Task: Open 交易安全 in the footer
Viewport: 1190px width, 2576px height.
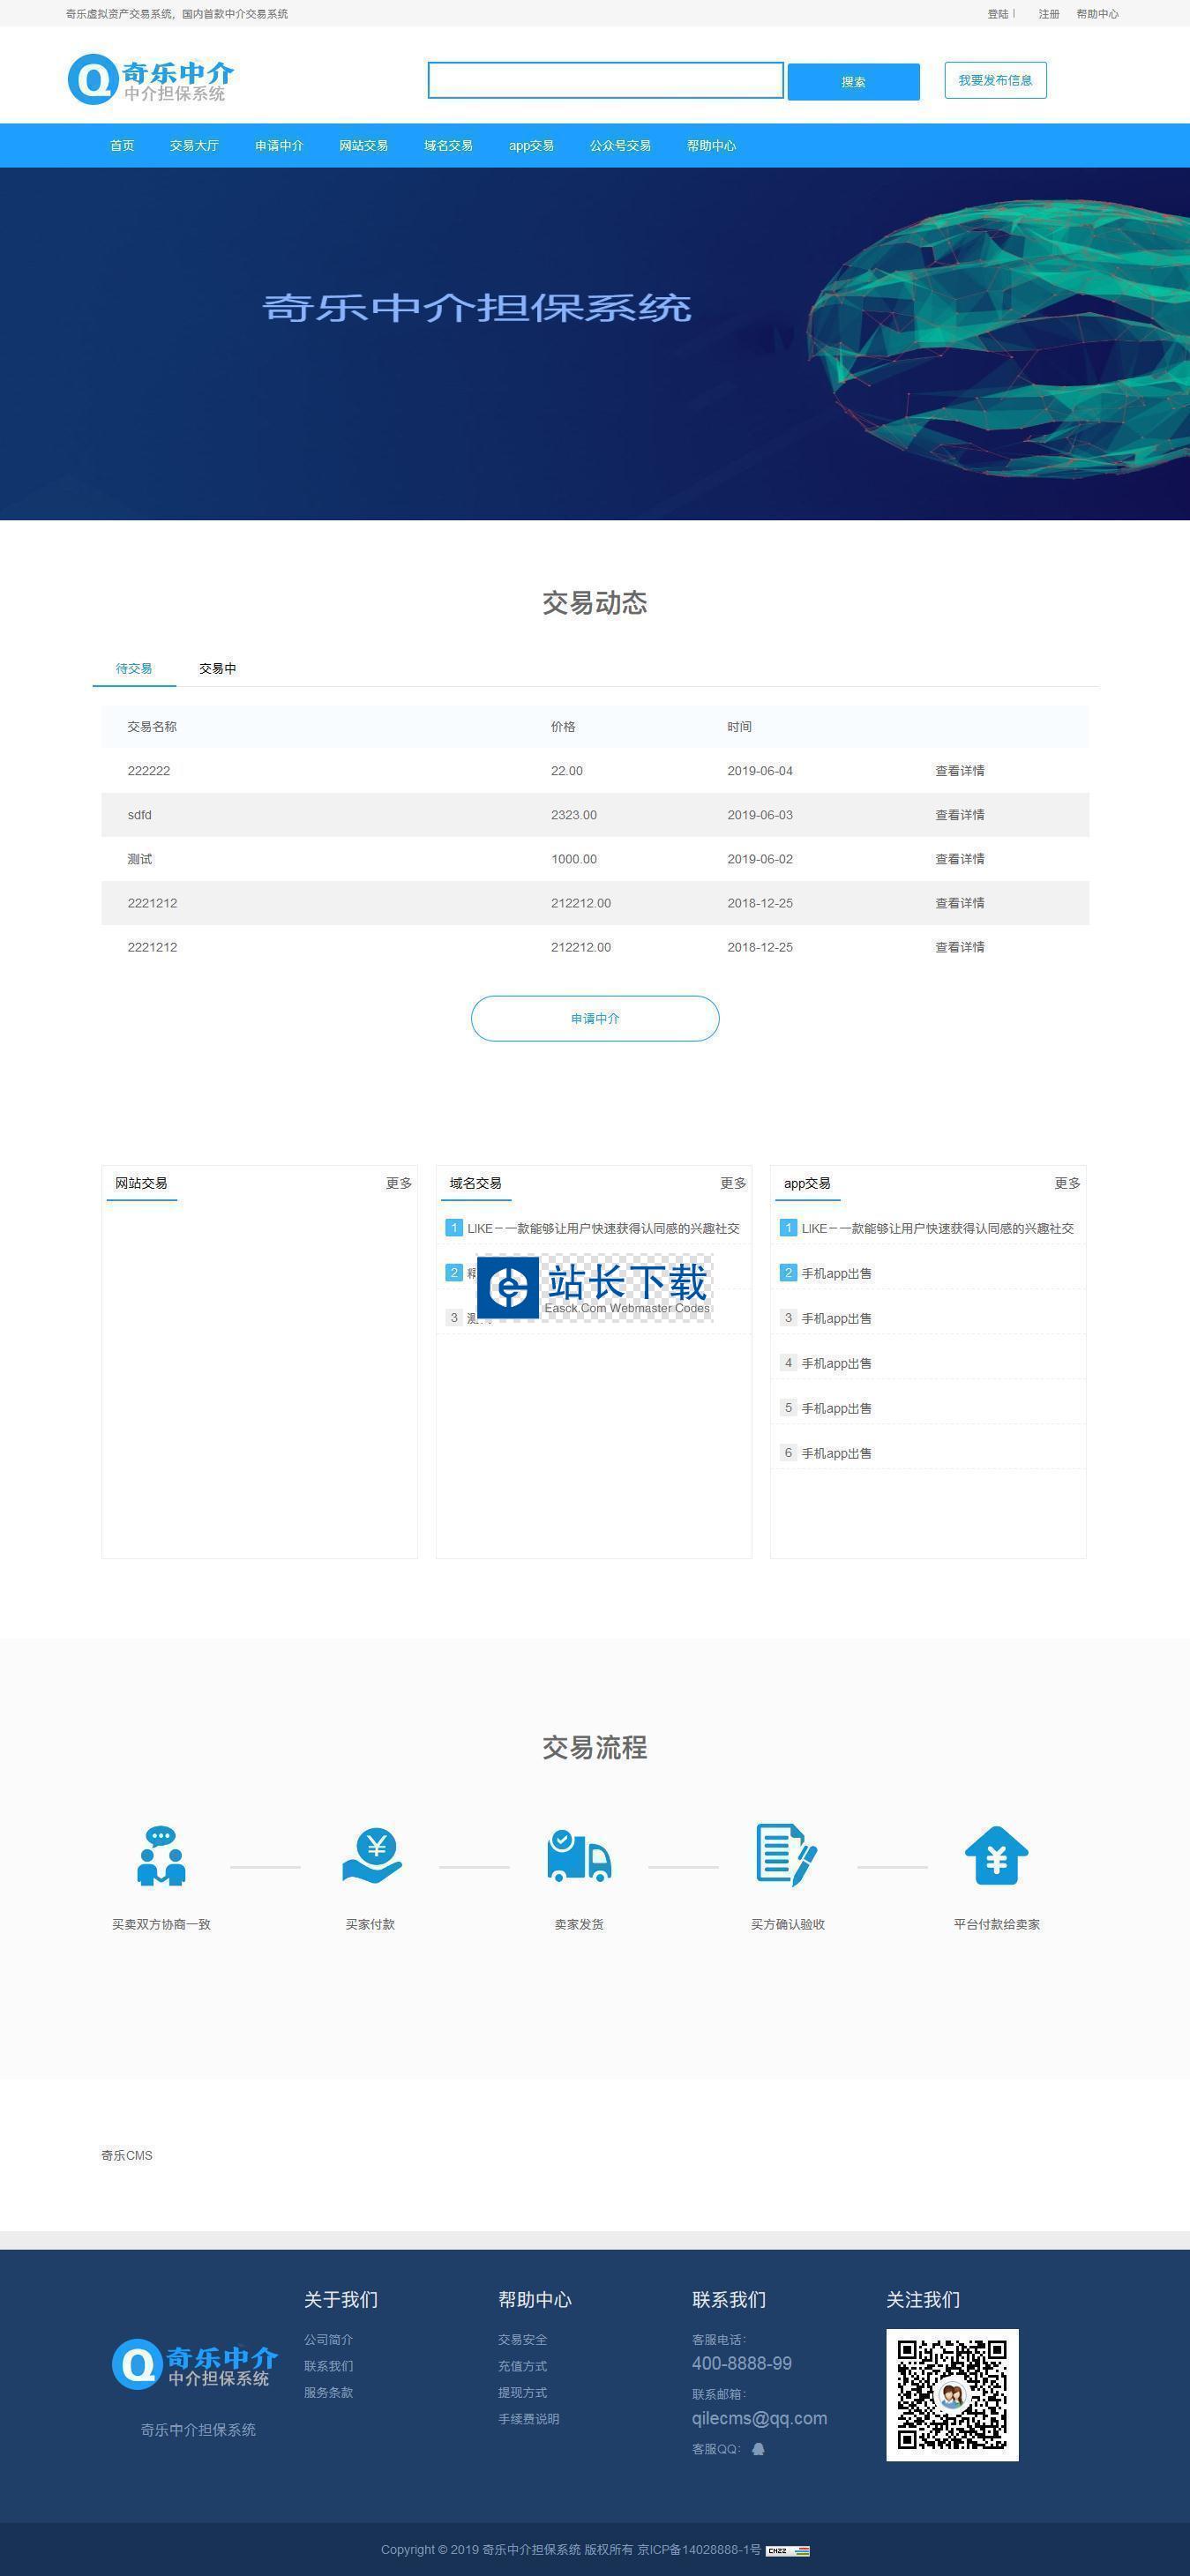Action: 522,2340
